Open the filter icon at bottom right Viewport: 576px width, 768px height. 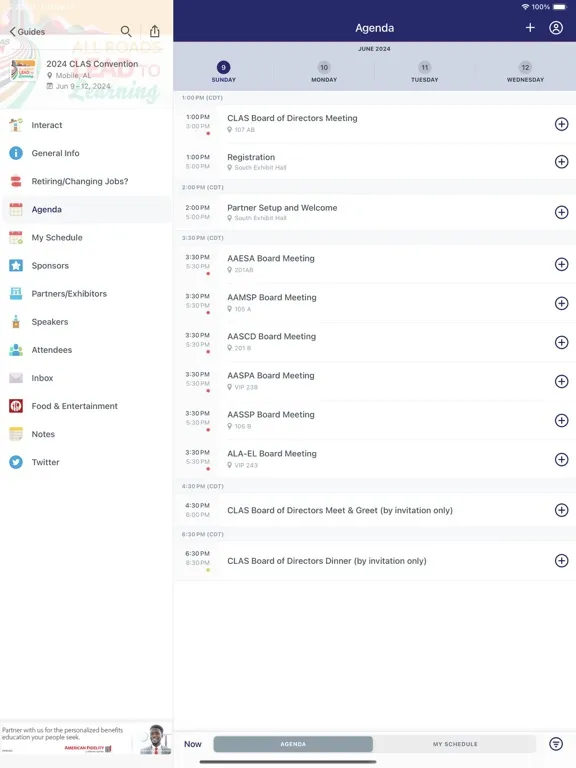pos(556,744)
